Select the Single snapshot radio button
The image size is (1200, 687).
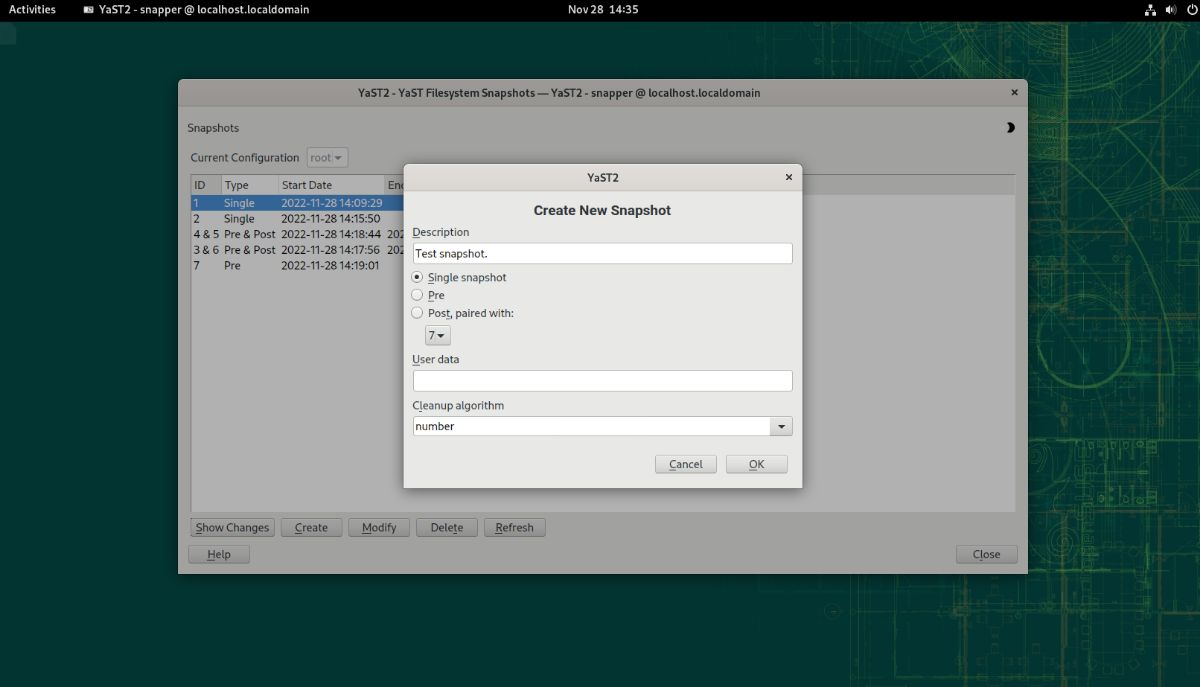(x=417, y=277)
